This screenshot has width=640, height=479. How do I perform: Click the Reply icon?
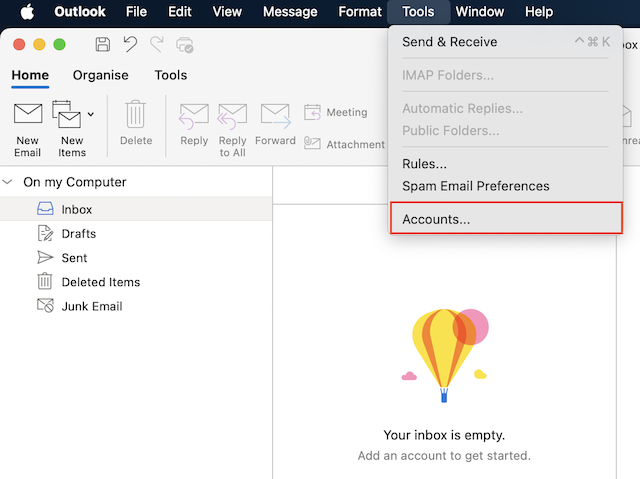194,116
